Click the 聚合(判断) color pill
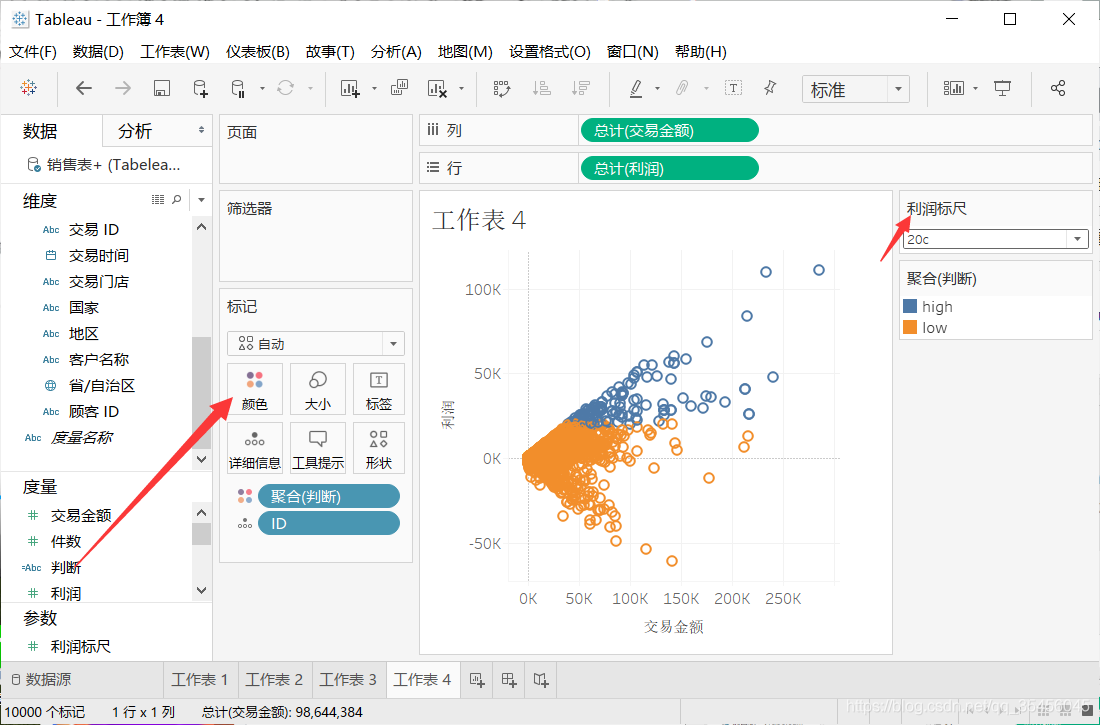This screenshot has height=725, width=1100. pyautogui.click(x=329, y=497)
